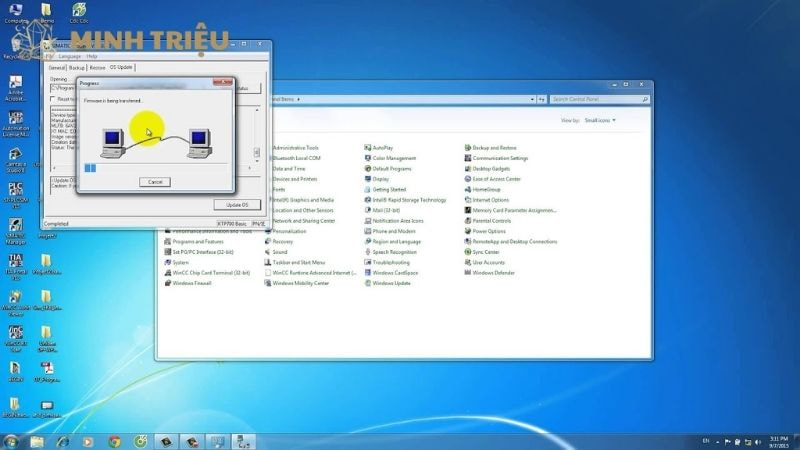Select the General tab in ProSave
Viewport: 800px width, 450px height.
[57, 67]
